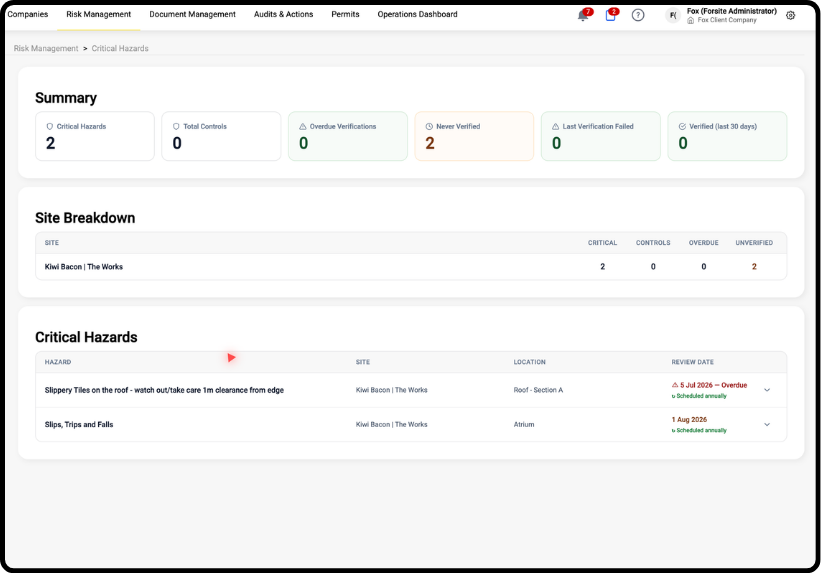
Task: Go to Risk Management breadcrumb link
Action: [46, 48]
